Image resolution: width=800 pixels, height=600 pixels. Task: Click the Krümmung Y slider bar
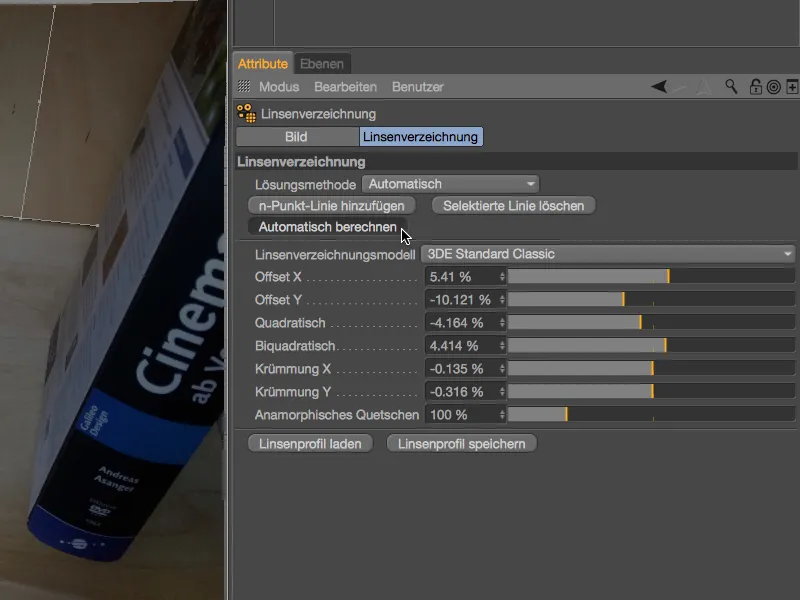point(652,391)
